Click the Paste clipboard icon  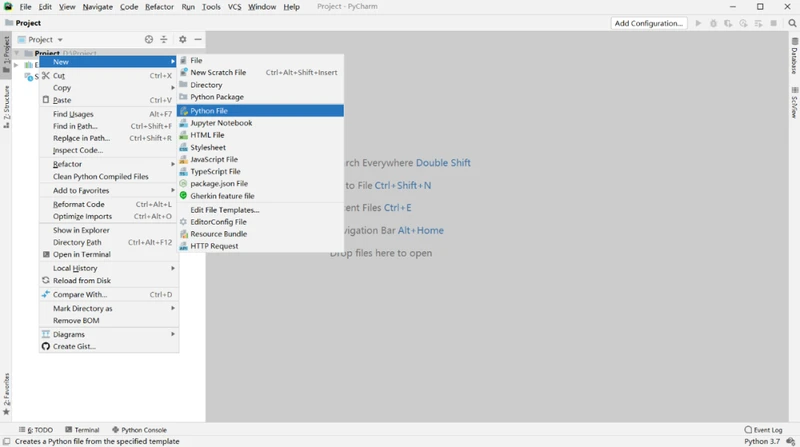46,100
